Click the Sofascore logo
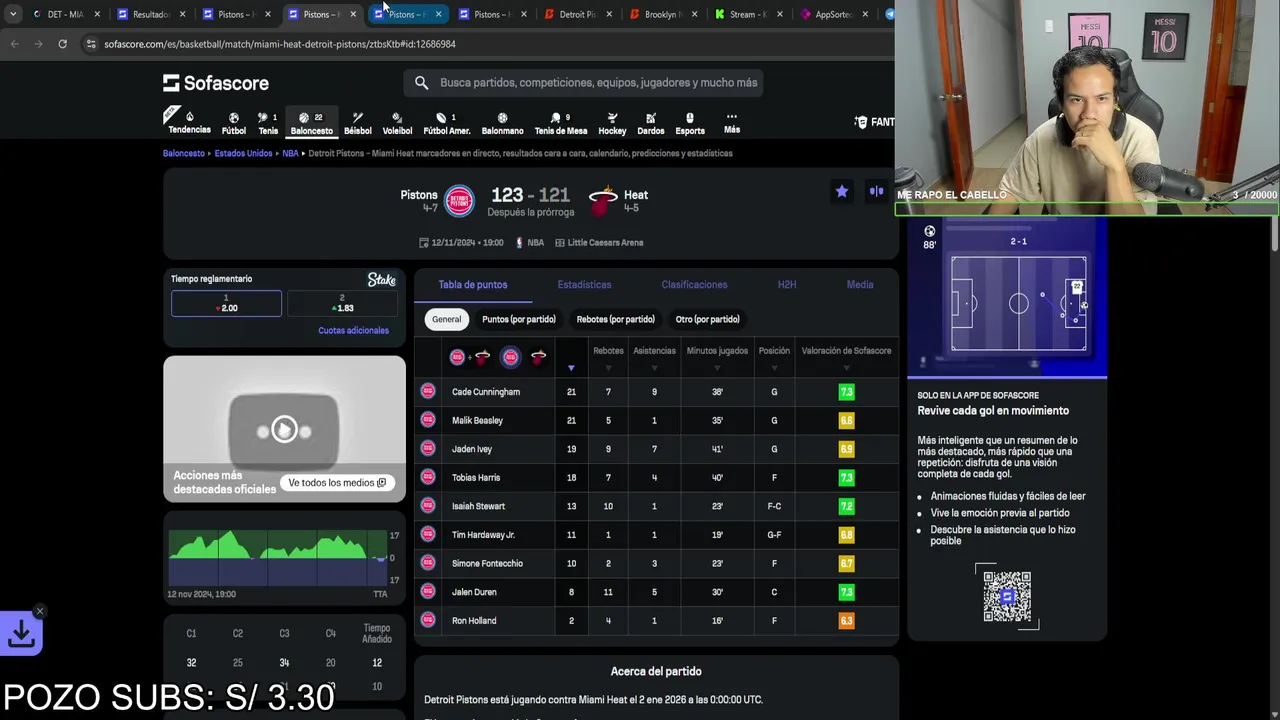 pos(216,83)
